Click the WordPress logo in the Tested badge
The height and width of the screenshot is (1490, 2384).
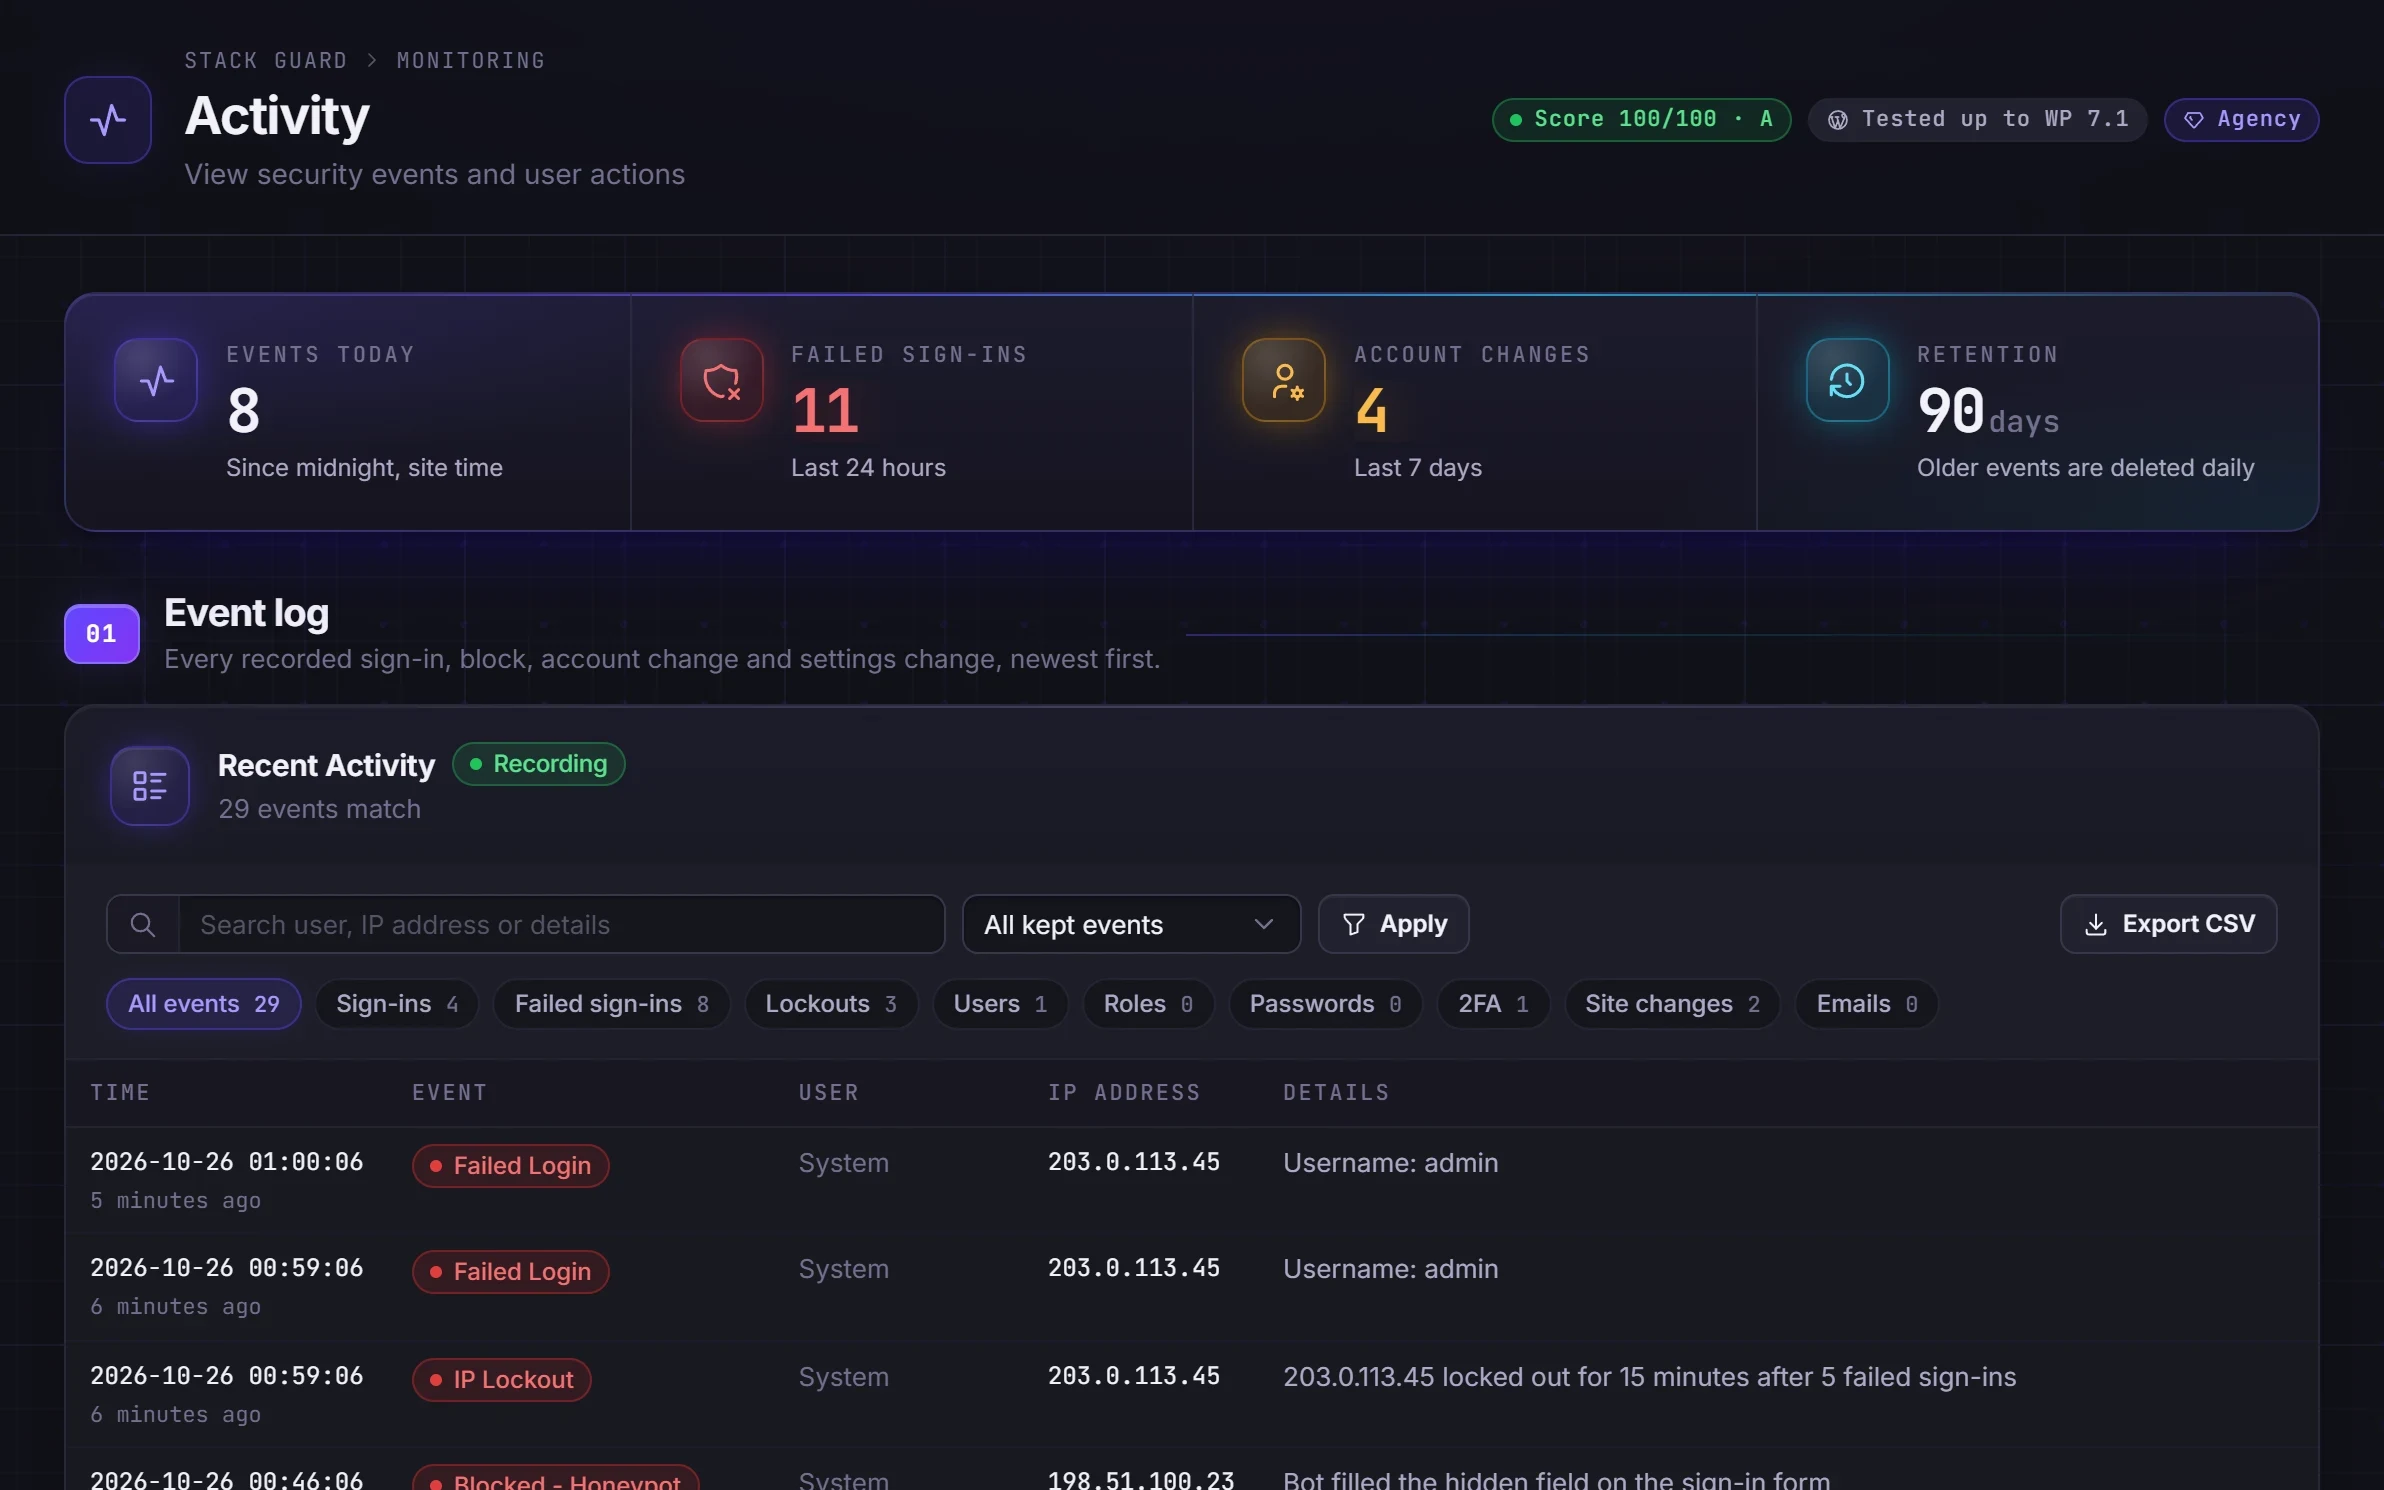(1838, 120)
